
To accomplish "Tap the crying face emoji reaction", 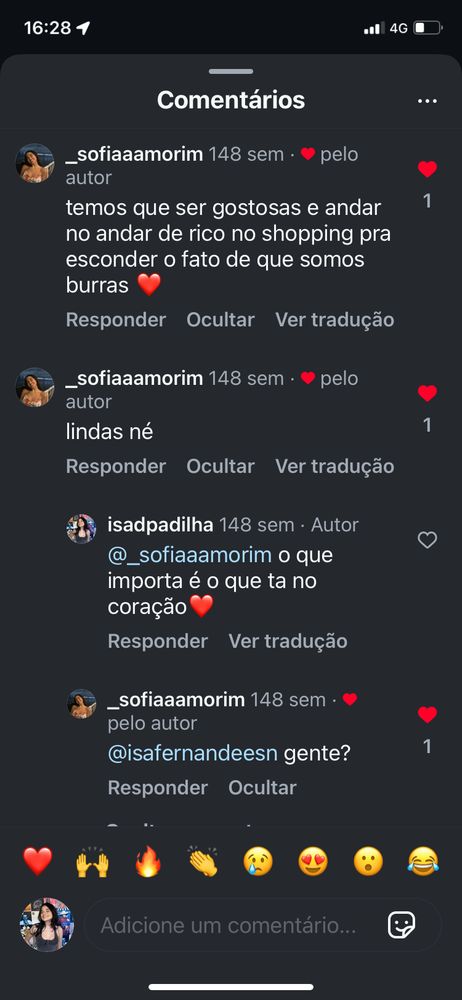I will (258, 862).
